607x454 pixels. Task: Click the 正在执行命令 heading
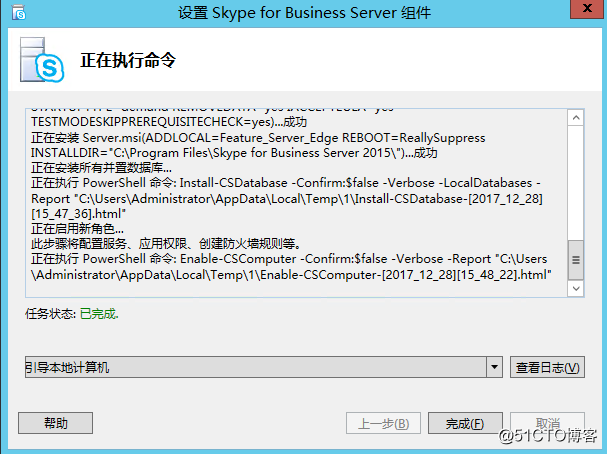click(128, 60)
